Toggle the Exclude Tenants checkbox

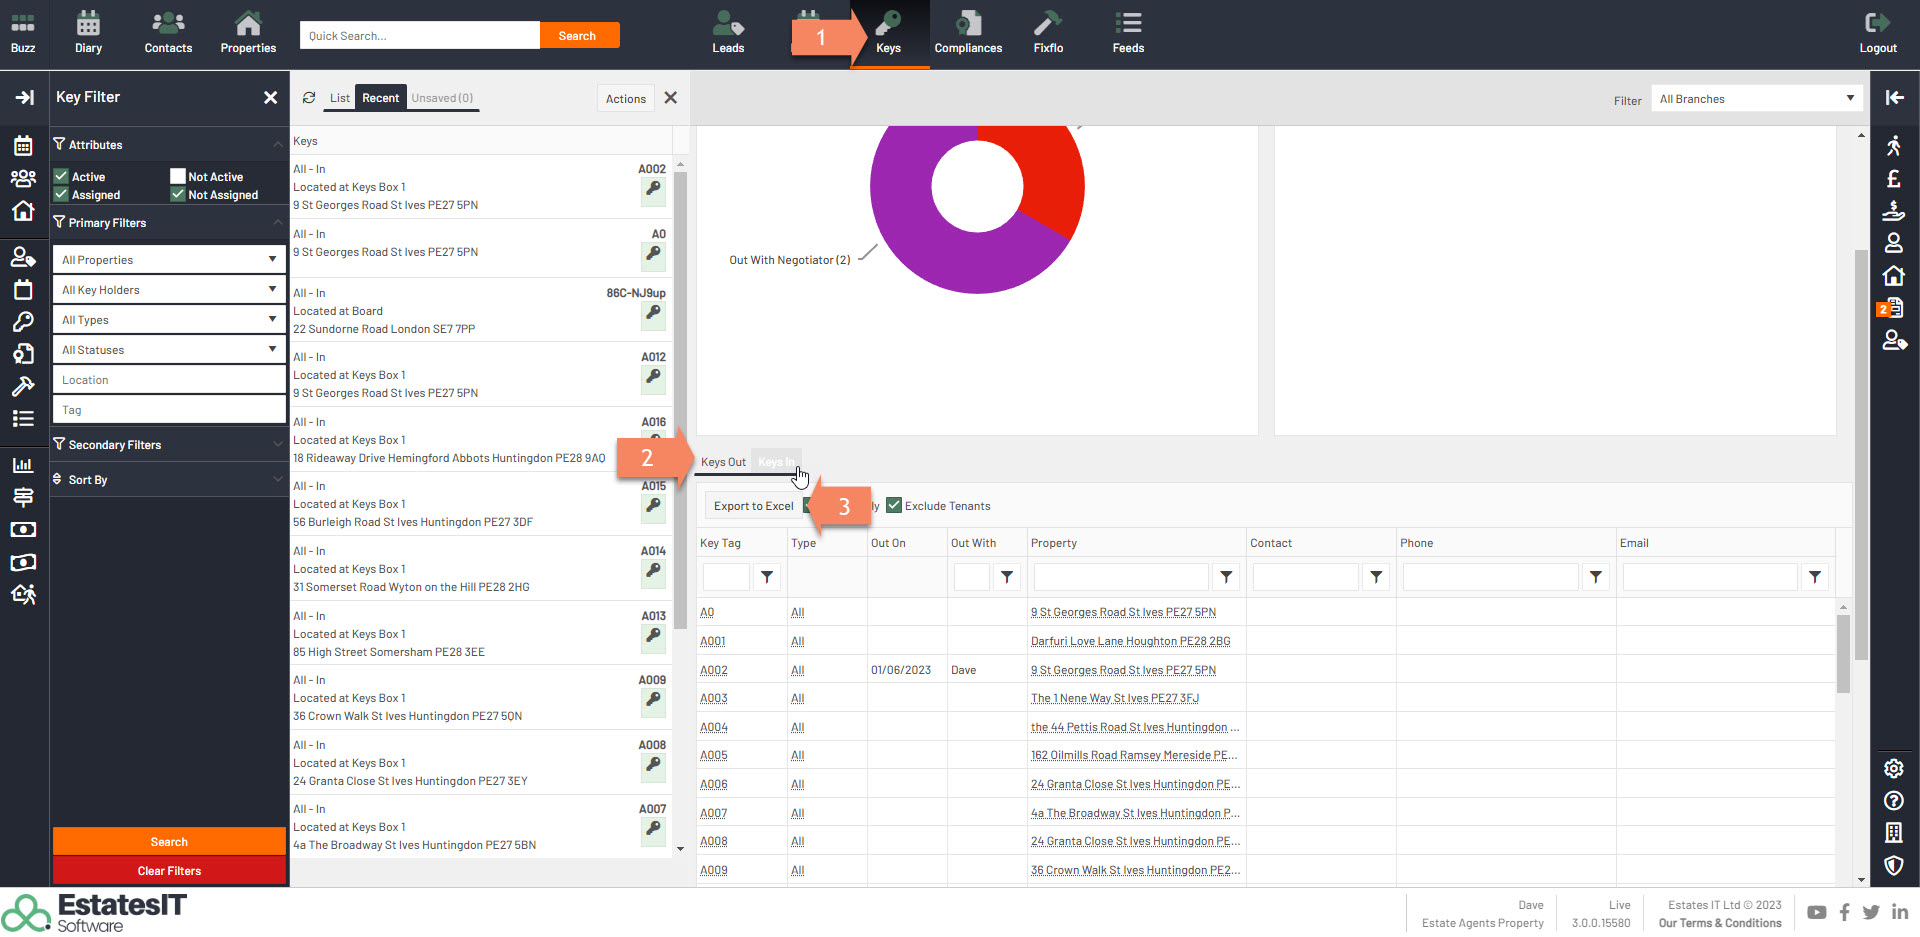[894, 506]
